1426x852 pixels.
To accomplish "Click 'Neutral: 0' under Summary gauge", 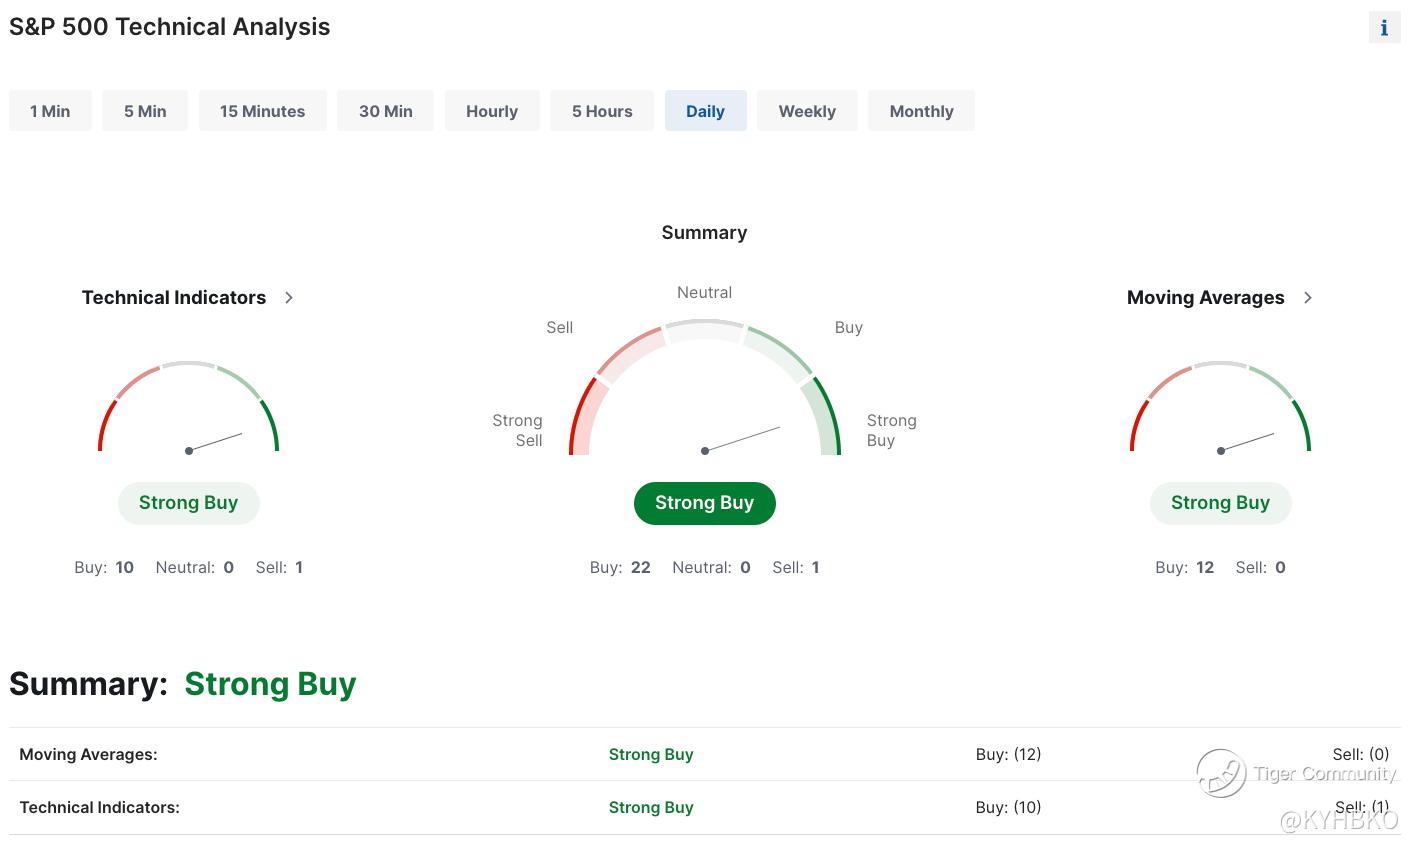I will (x=711, y=567).
